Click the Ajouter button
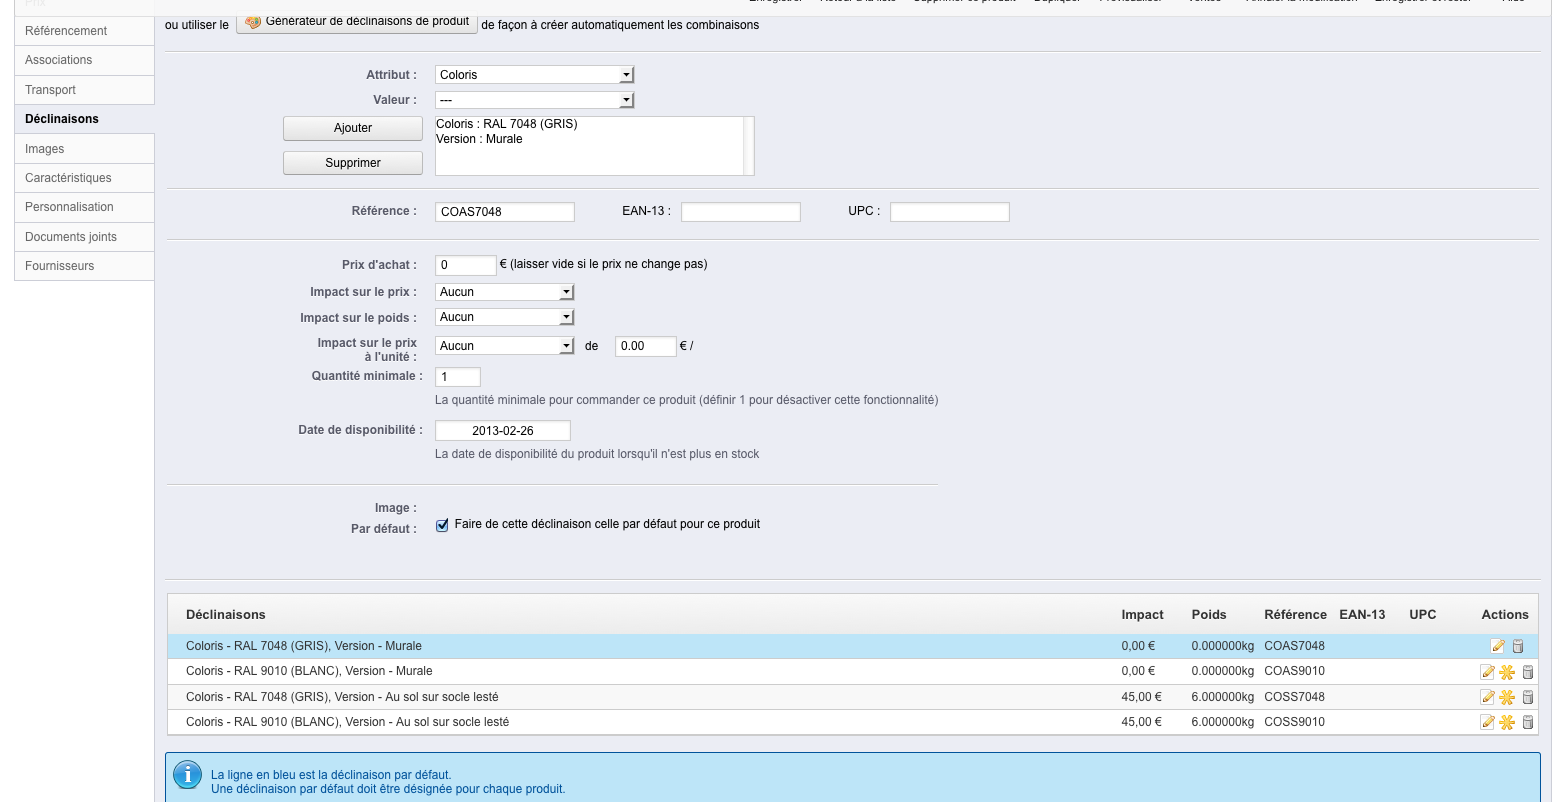The image size is (1563, 802). click(x=353, y=128)
